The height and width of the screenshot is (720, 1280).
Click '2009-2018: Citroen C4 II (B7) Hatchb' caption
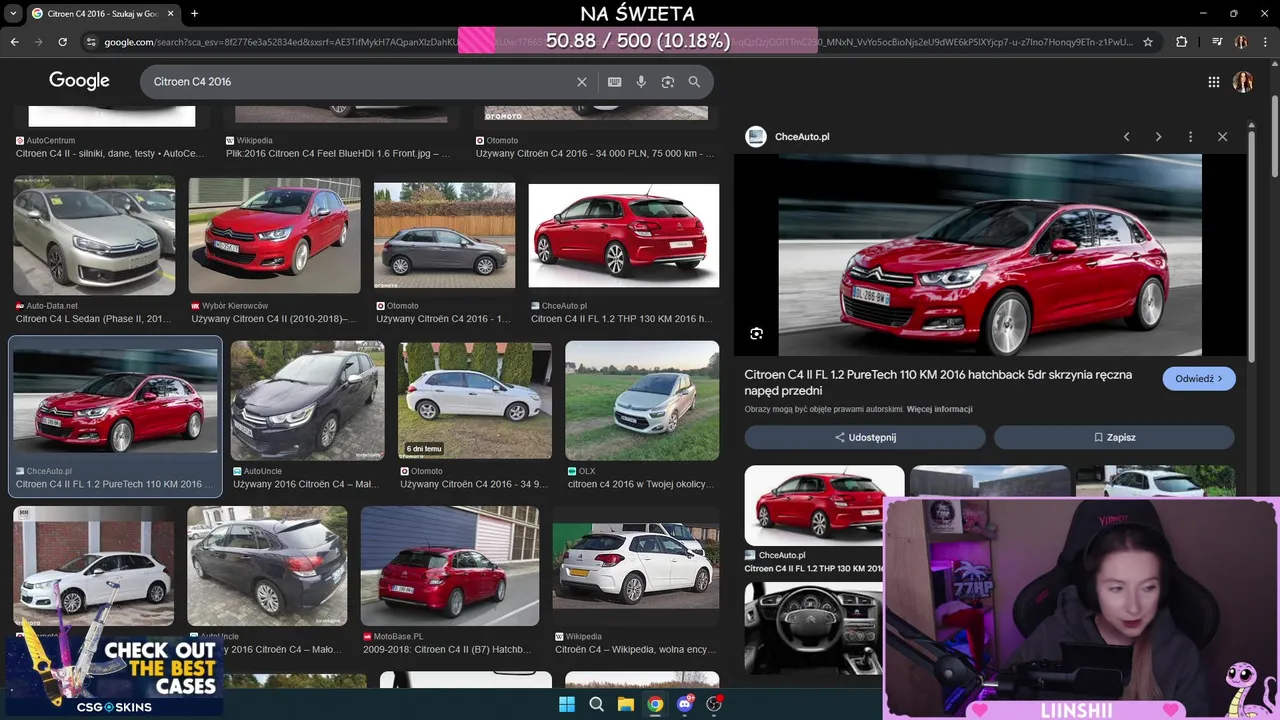[447, 649]
